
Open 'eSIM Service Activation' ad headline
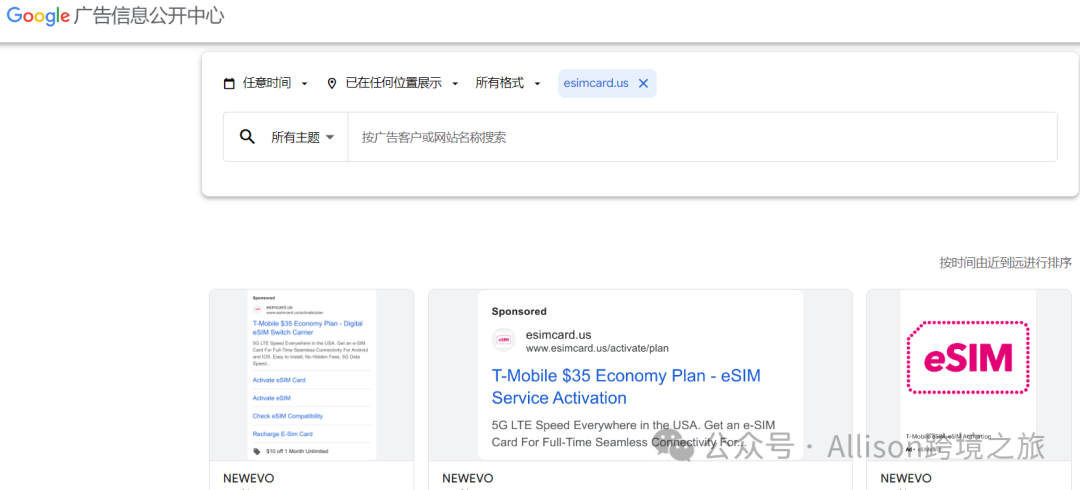coord(626,387)
